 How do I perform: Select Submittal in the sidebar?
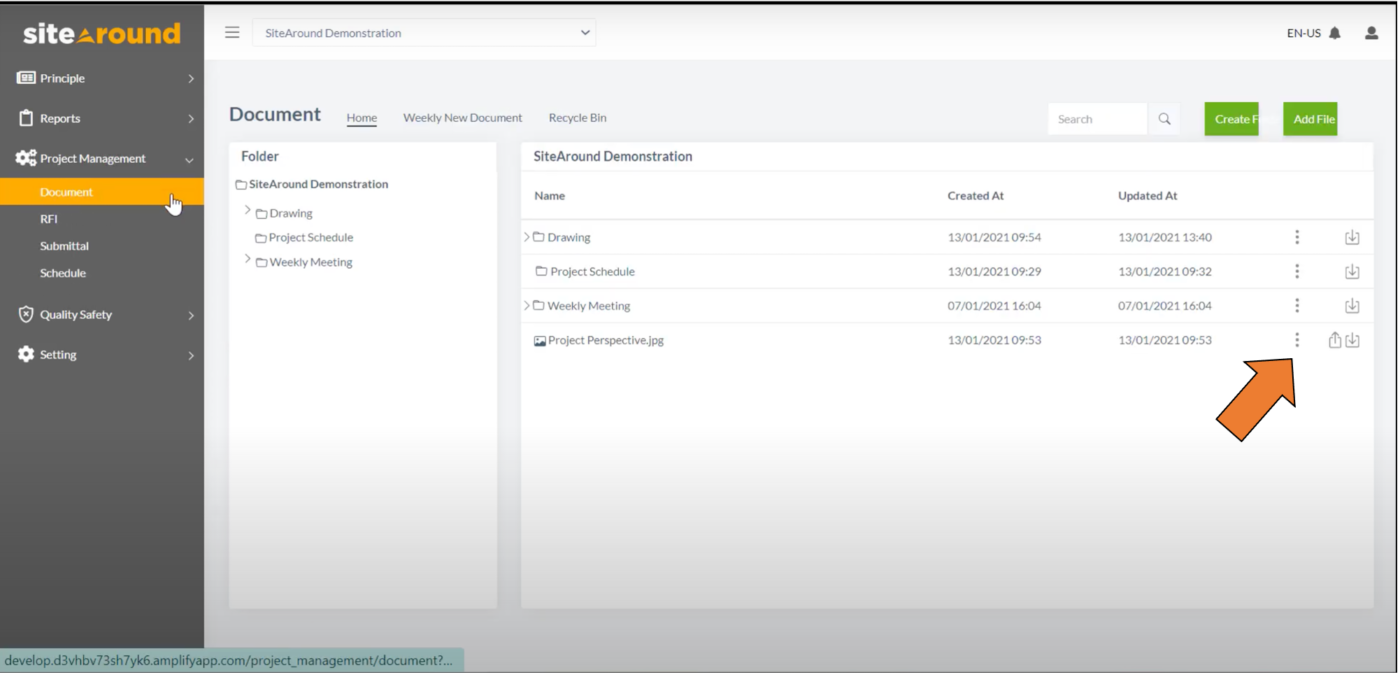click(x=64, y=245)
